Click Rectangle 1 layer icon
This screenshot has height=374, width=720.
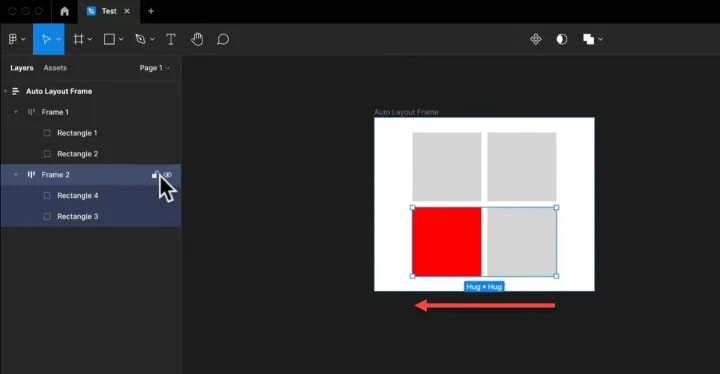click(47, 133)
